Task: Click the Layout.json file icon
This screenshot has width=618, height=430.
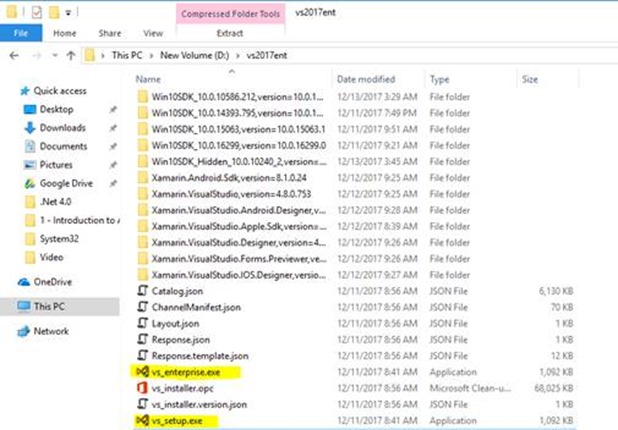Action: pyautogui.click(x=143, y=323)
